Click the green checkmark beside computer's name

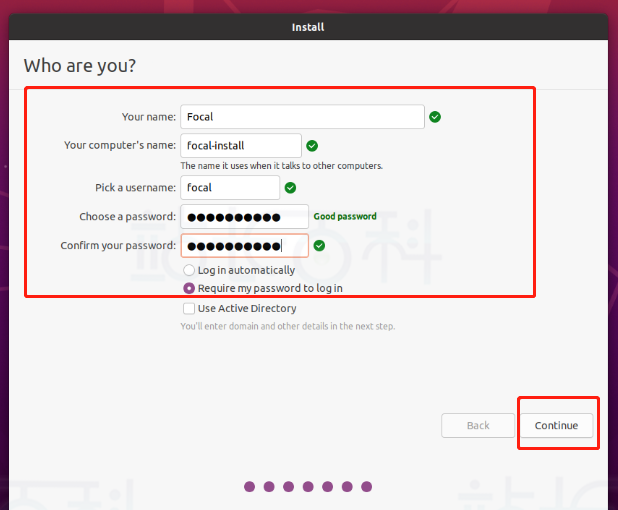(x=312, y=145)
